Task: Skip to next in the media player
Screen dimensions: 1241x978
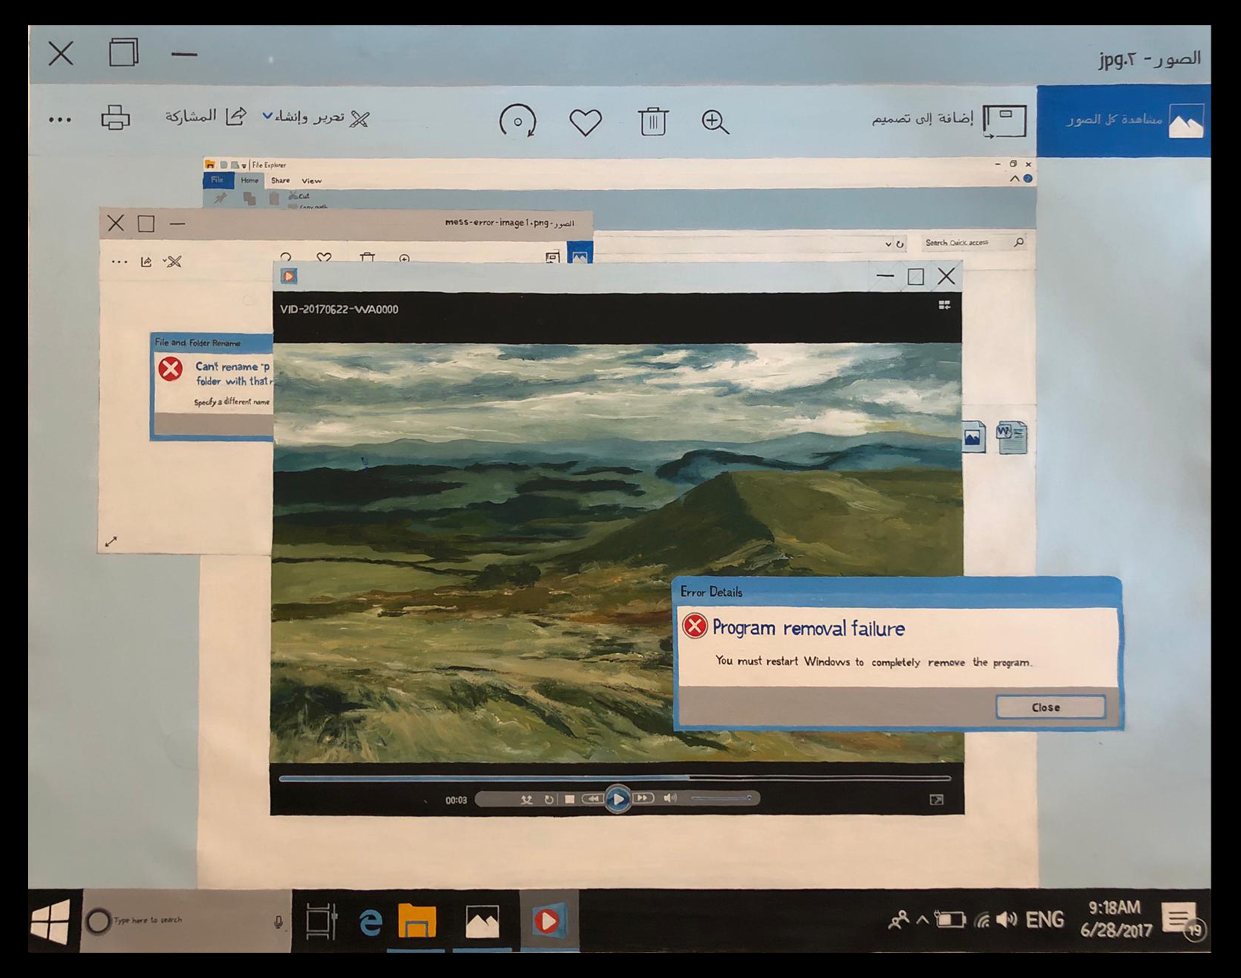Action: (x=643, y=798)
